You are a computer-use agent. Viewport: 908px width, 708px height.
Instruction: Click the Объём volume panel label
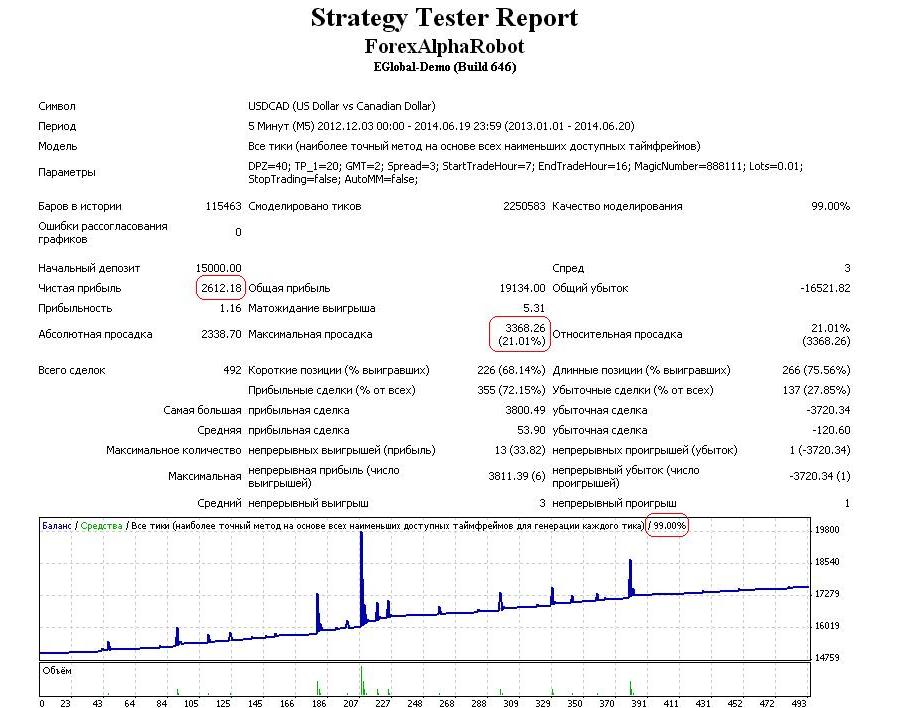pos(57,670)
